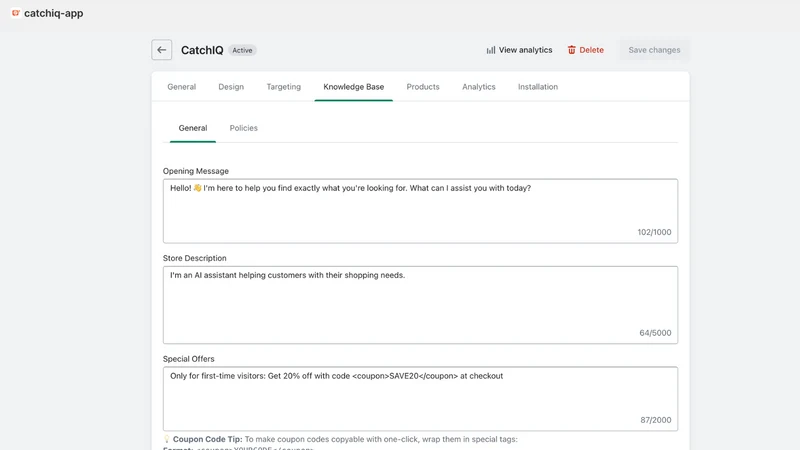Switch to the Policies sub-tab
Viewport: 800px width, 450px height.
pyautogui.click(x=243, y=128)
